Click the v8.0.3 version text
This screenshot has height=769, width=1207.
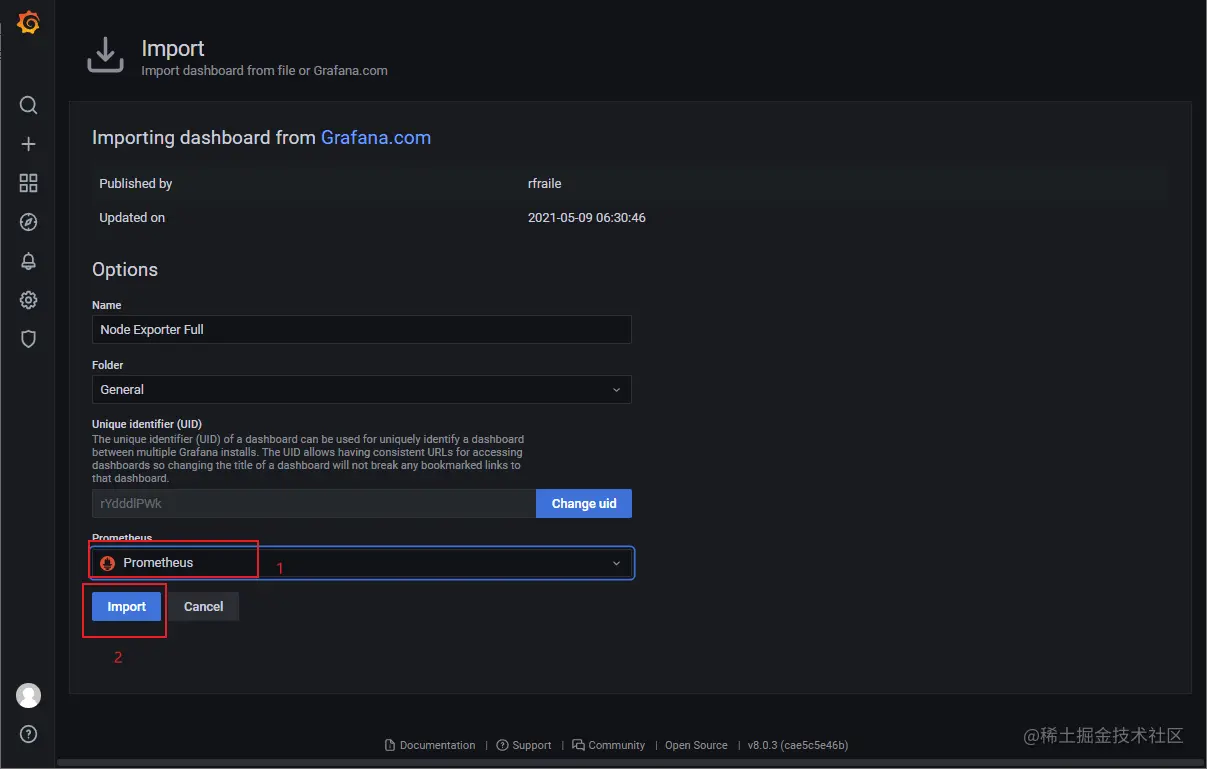coord(798,745)
